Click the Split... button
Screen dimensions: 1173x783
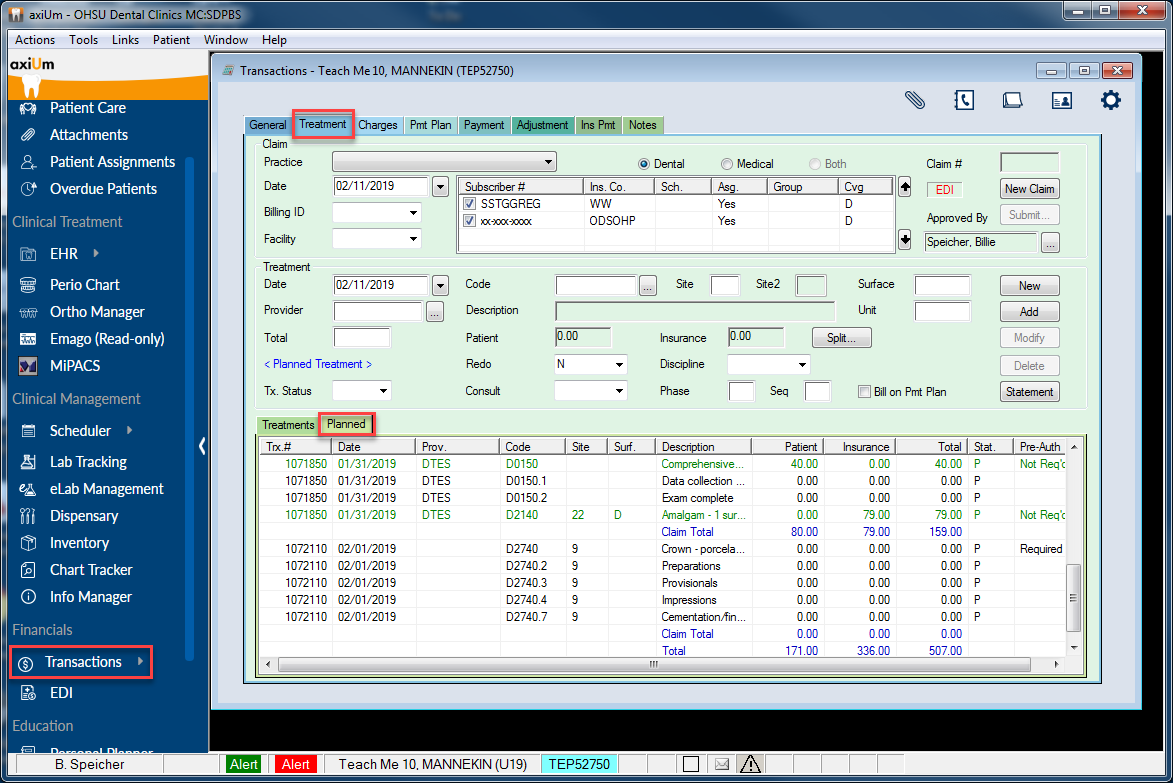pyautogui.click(x=842, y=338)
